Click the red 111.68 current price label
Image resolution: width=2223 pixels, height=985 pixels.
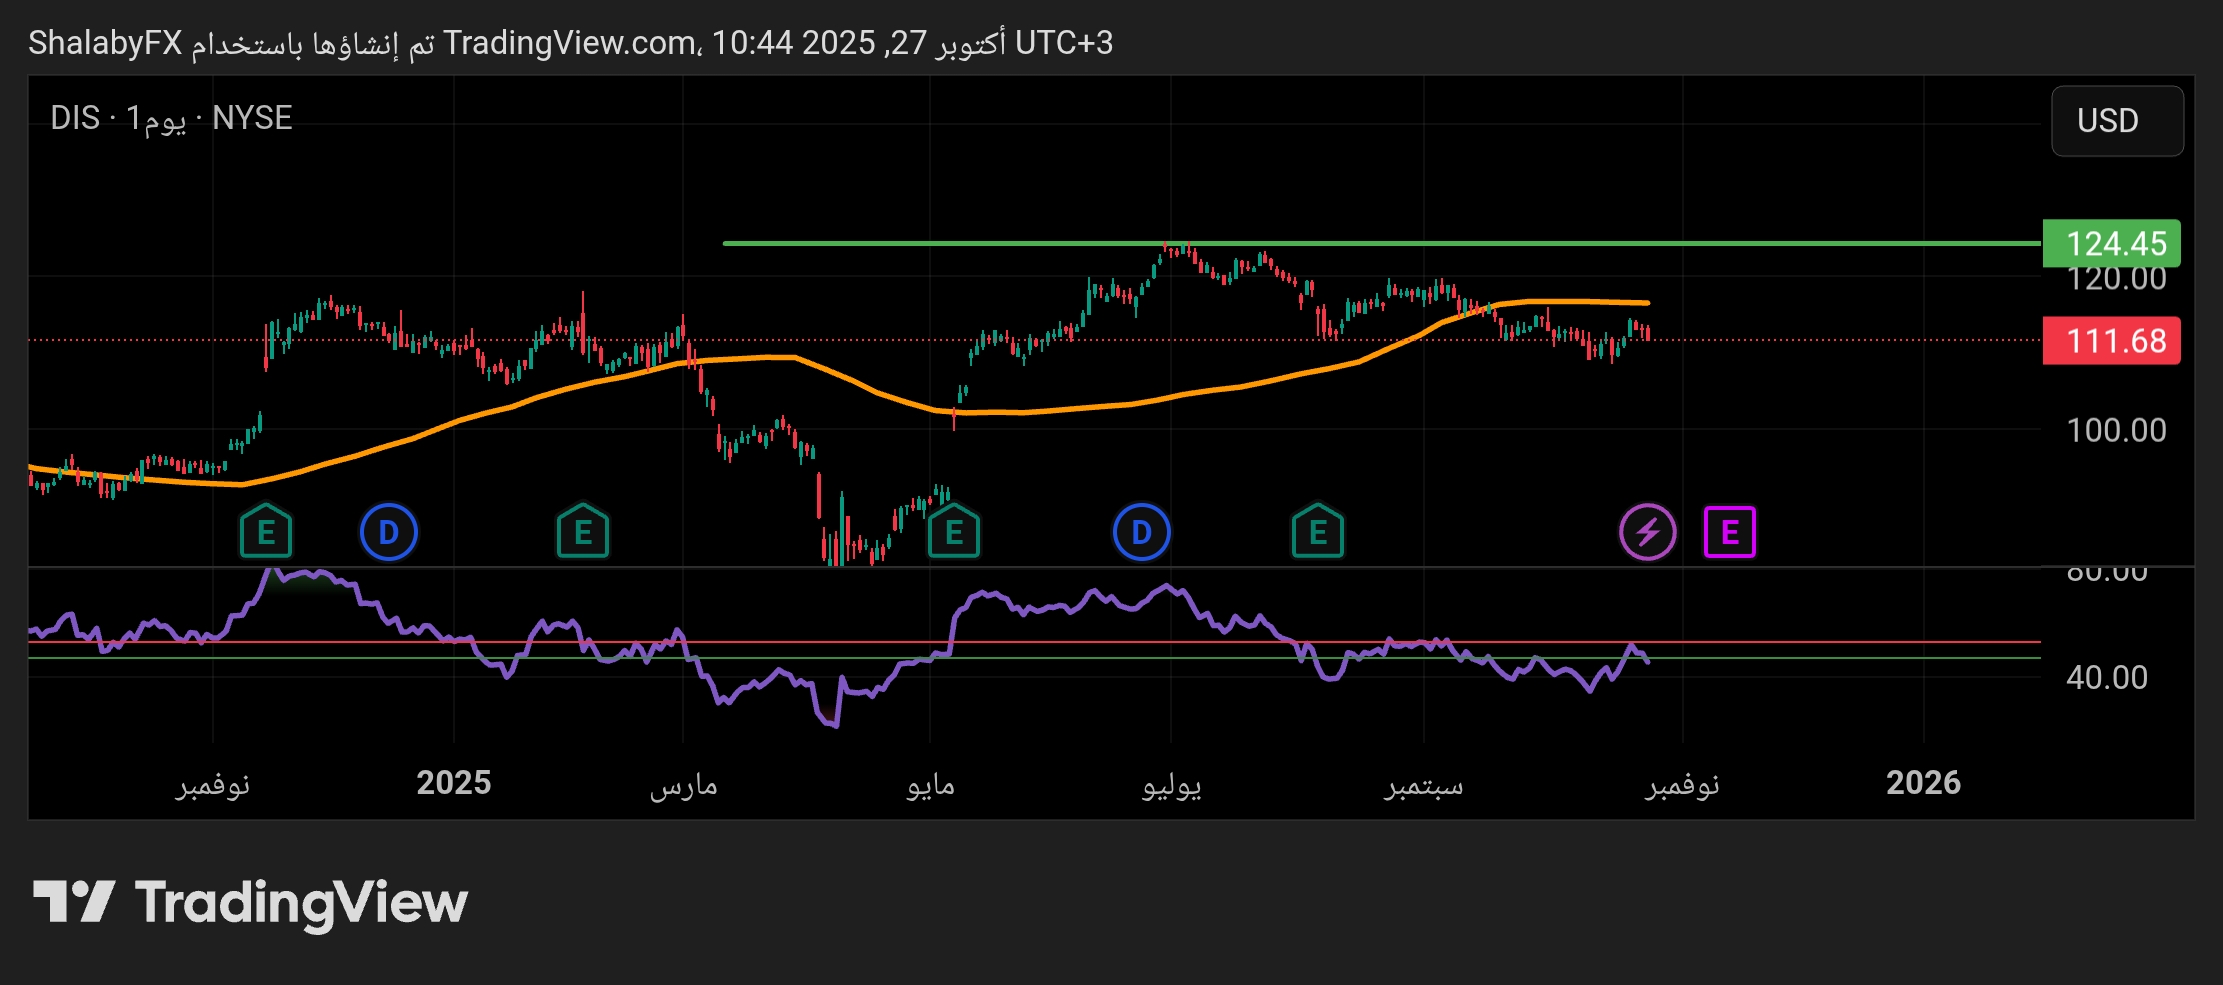[2111, 341]
